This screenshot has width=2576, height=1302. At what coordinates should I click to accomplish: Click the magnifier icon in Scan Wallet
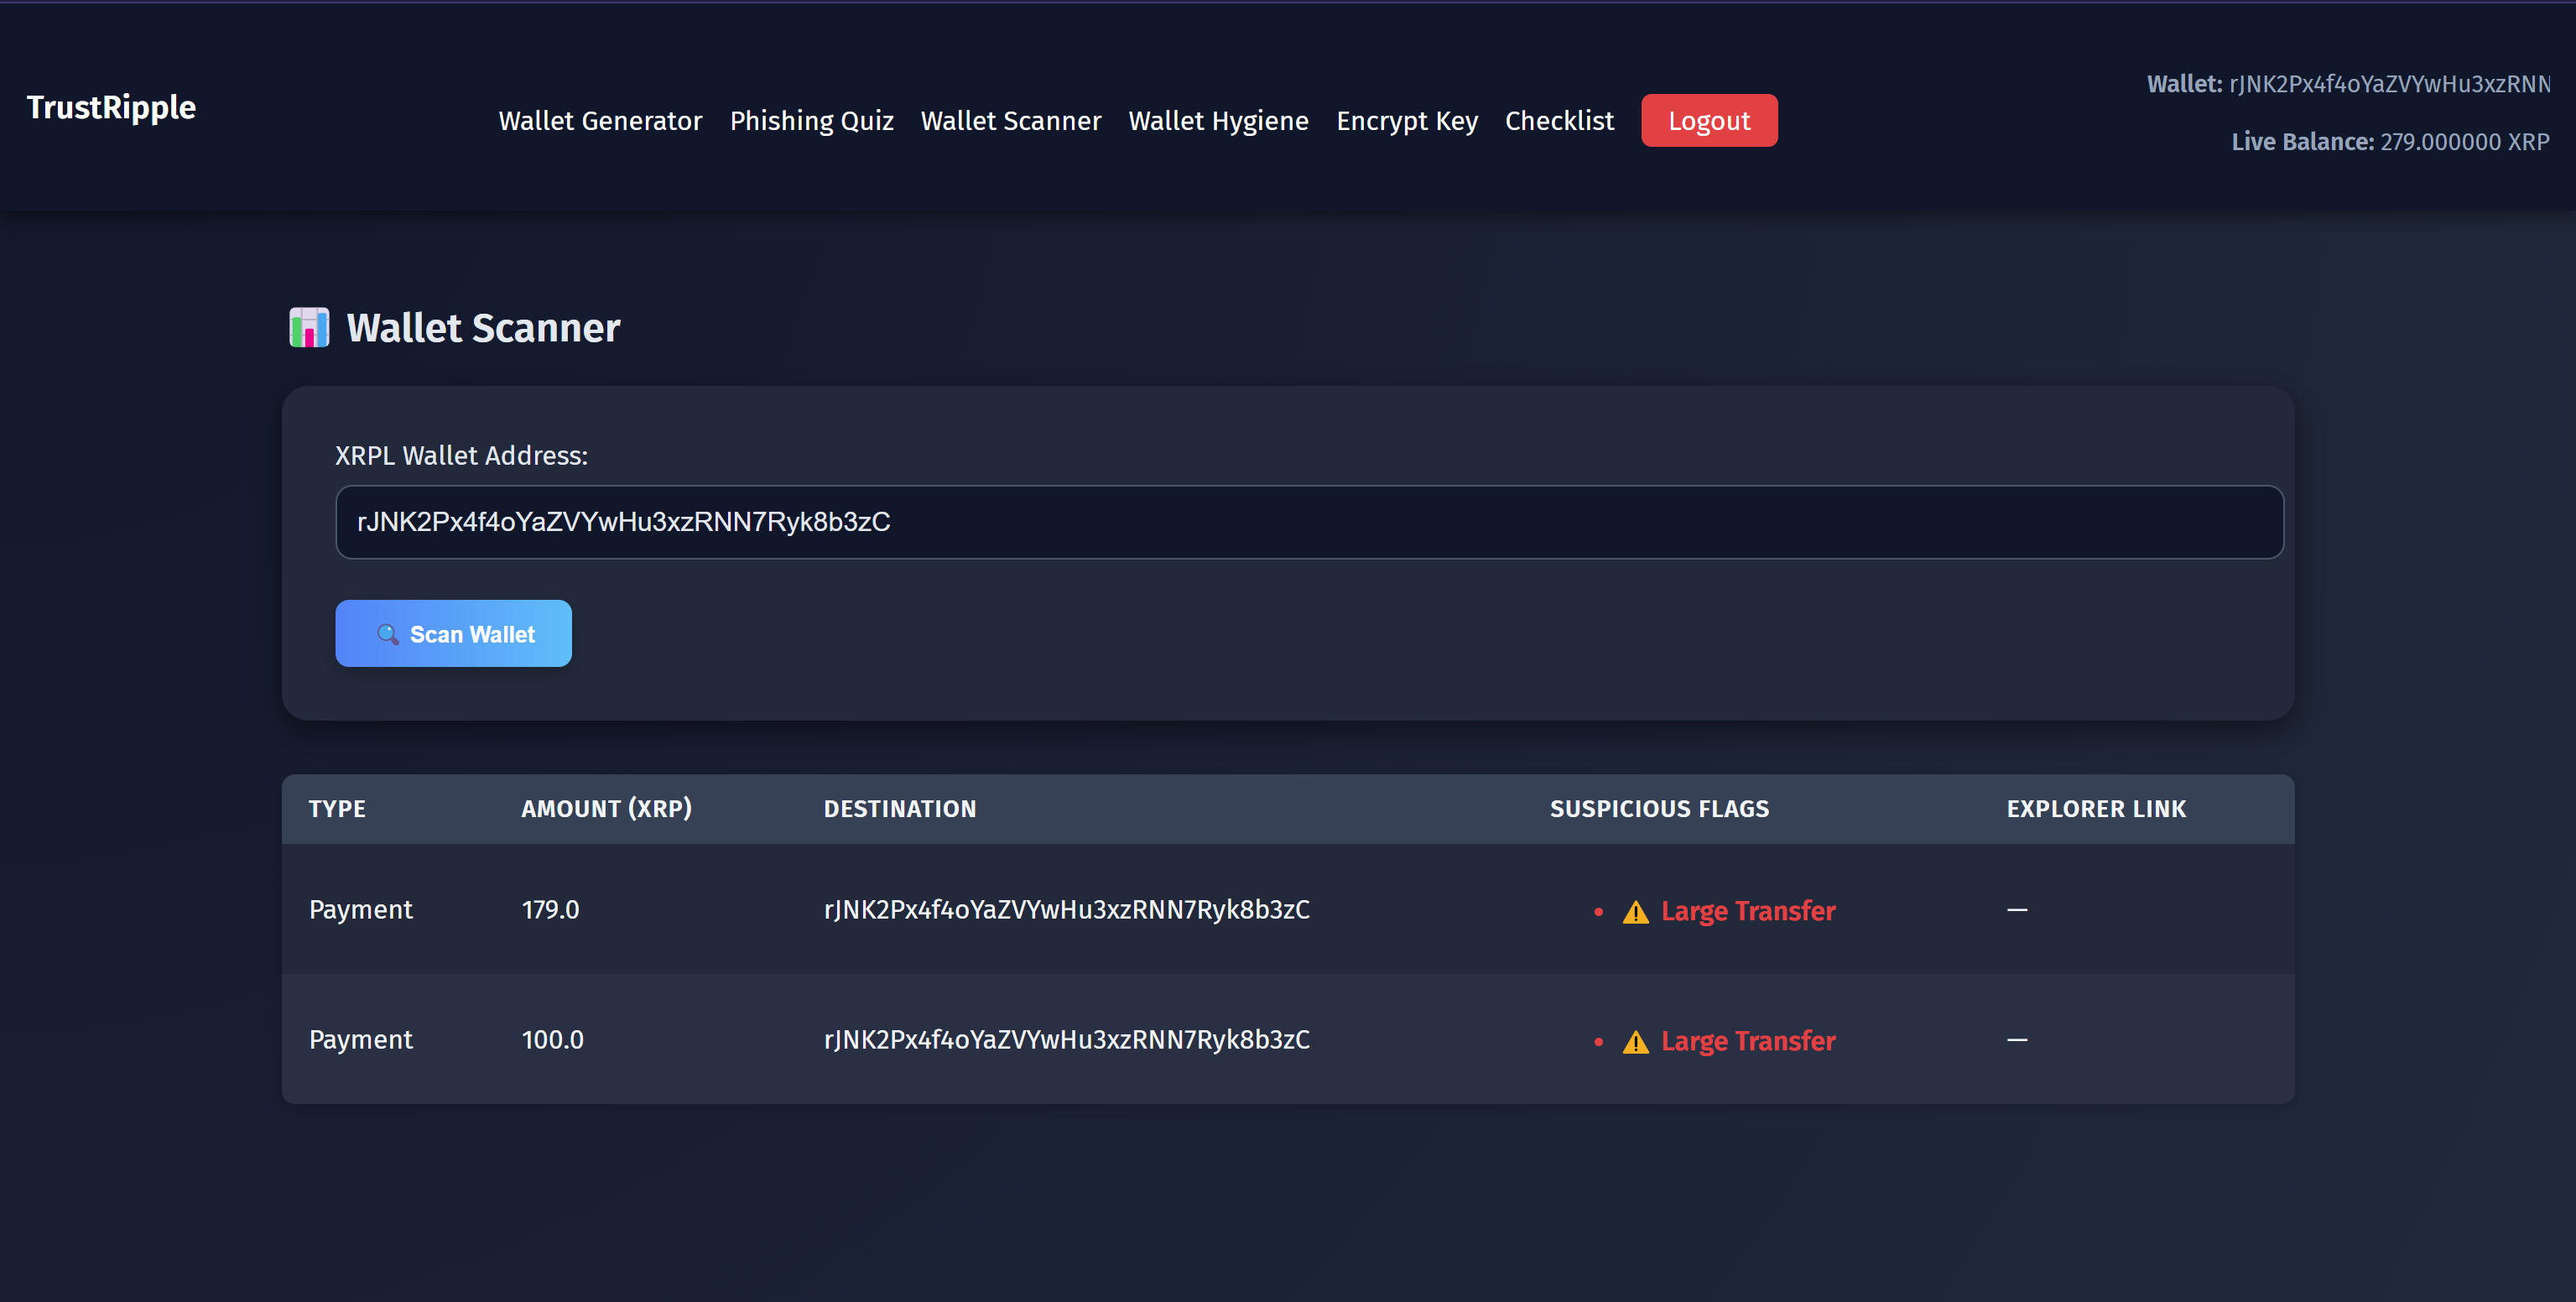(387, 634)
